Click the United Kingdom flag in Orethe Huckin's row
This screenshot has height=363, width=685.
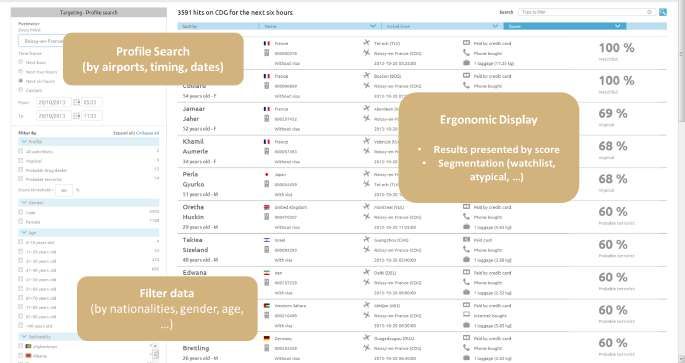(266, 207)
